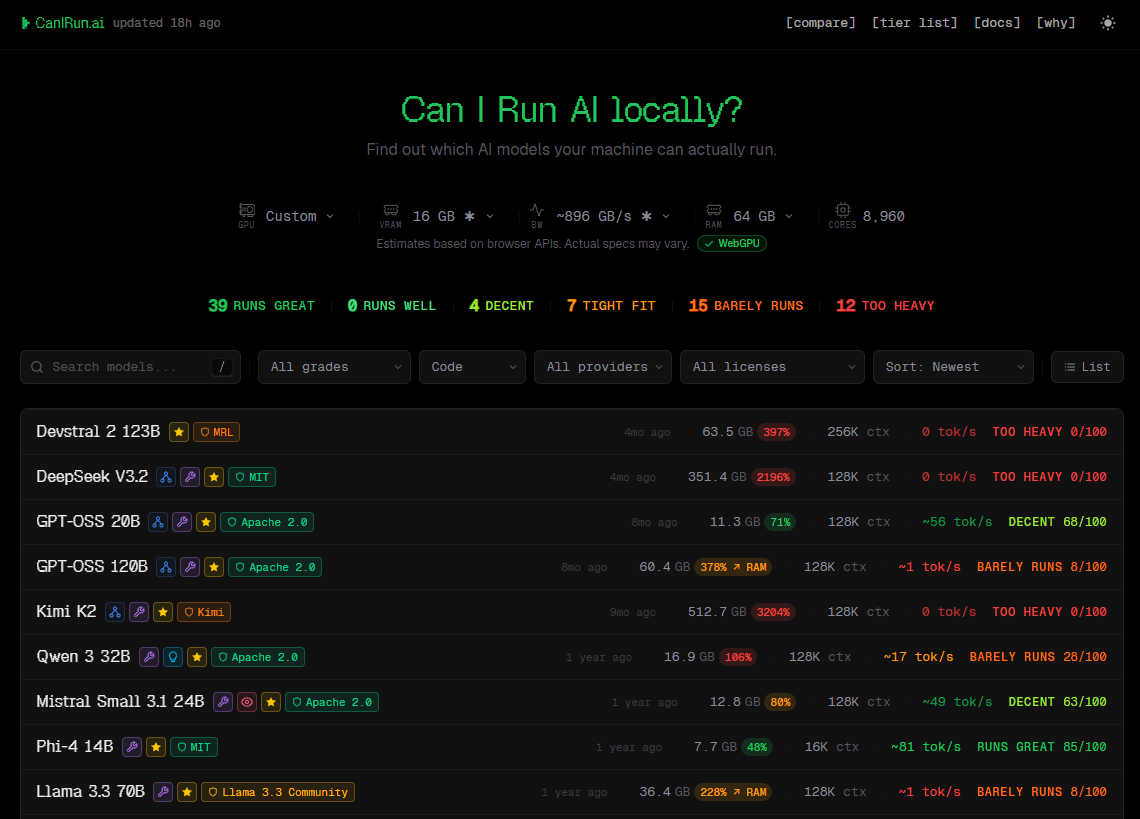This screenshot has width=1140, height=819.
Task: Filter by 39 RUNS GREAT
Action: pyautogui.click(x=261, y=305)
